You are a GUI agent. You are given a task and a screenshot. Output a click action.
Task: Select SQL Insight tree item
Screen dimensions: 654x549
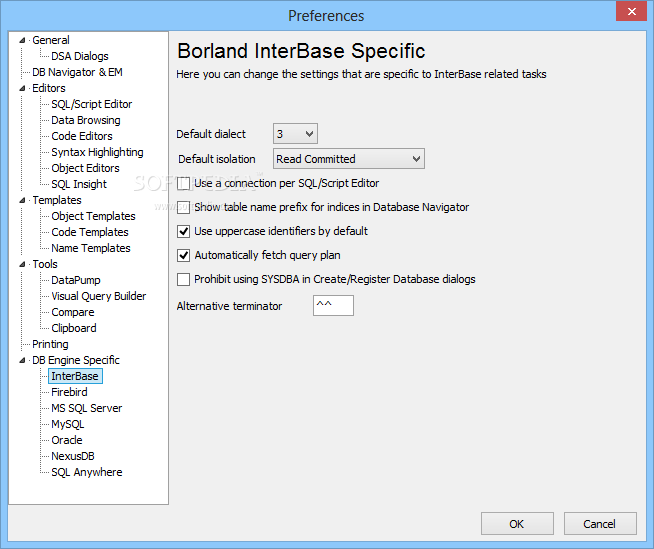tap(79, 184)
